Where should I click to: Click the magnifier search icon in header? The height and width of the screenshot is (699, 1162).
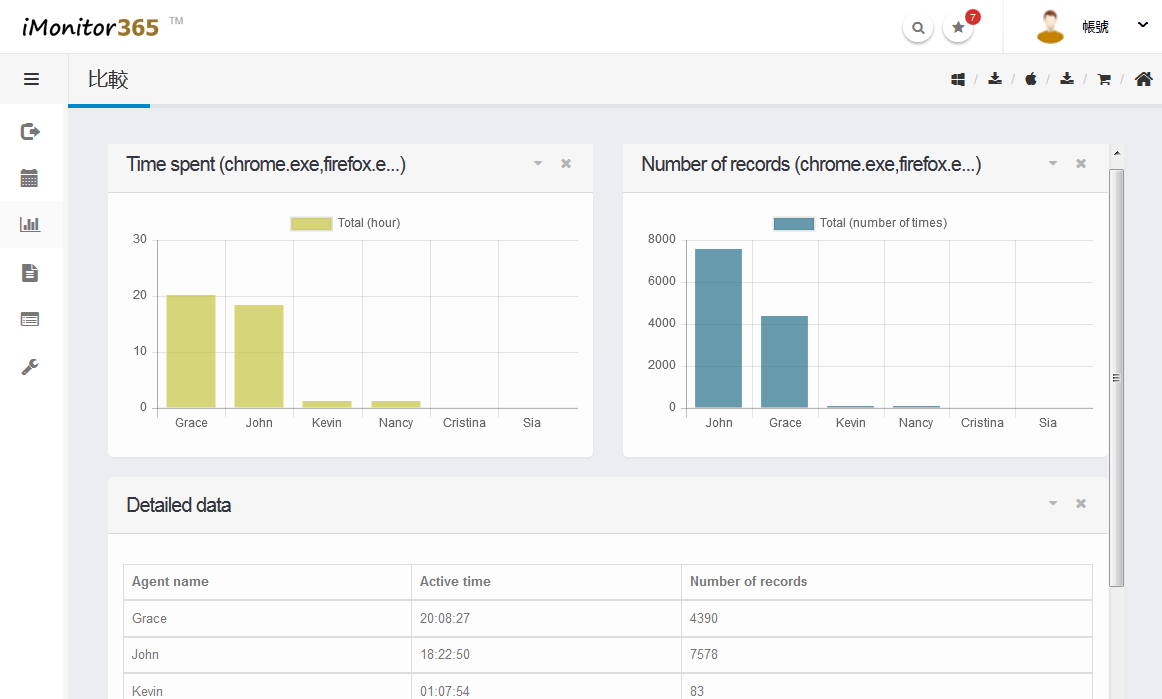pyautogui.click(x=918, y=28)
